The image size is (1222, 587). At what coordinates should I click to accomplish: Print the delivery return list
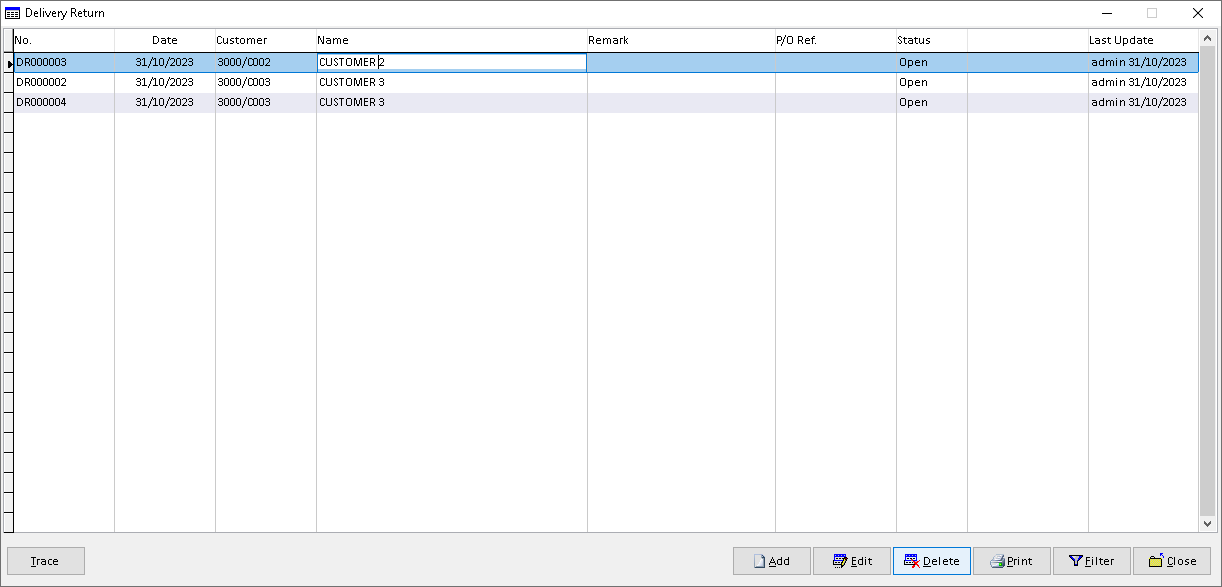tap(1011, 561)
